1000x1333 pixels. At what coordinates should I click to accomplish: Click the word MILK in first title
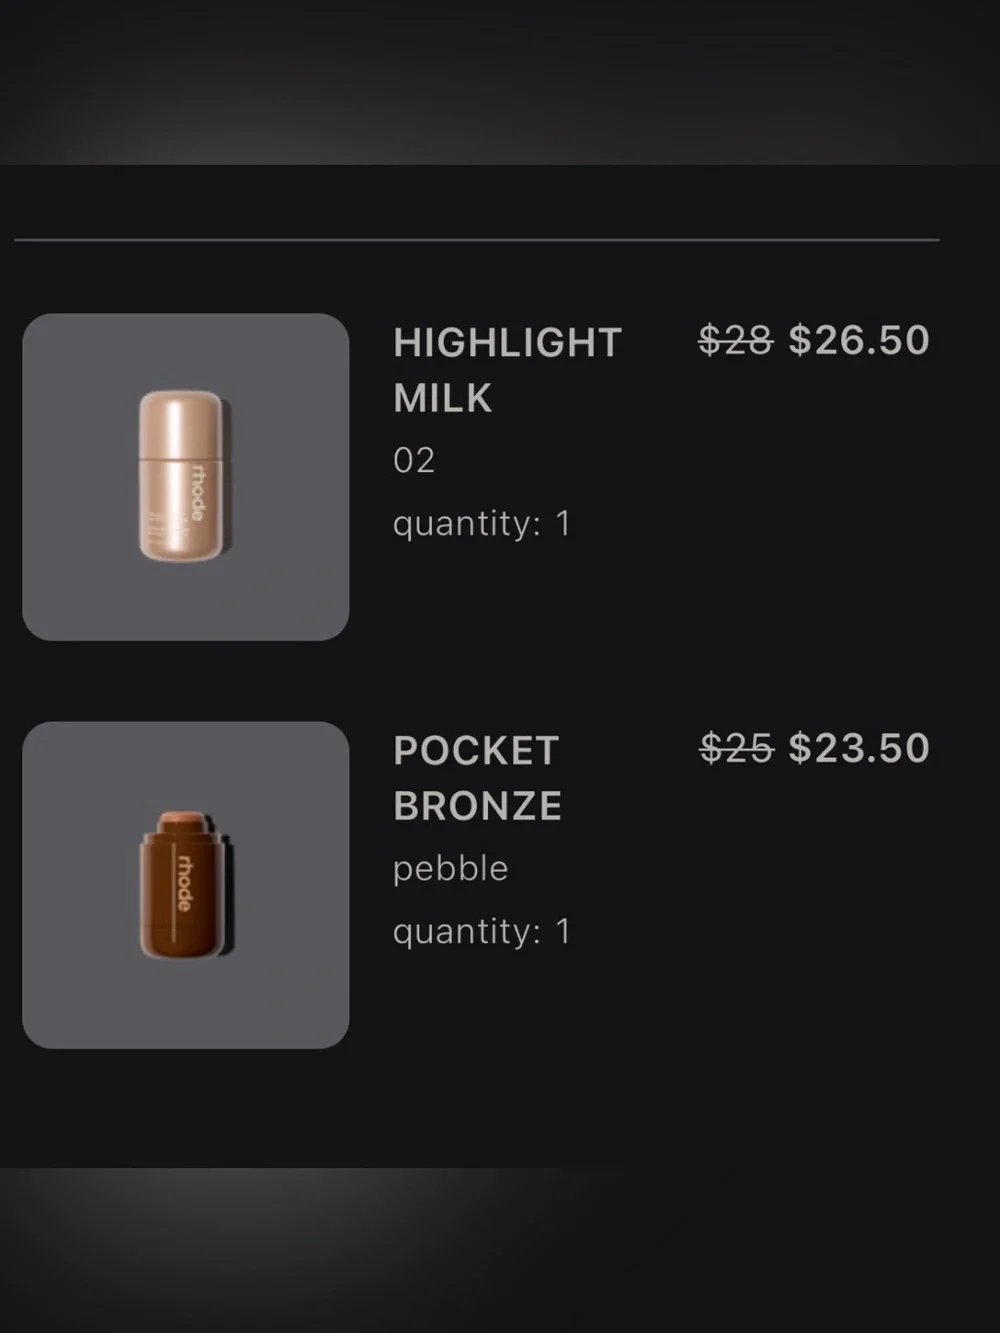(x=443, y=398)
